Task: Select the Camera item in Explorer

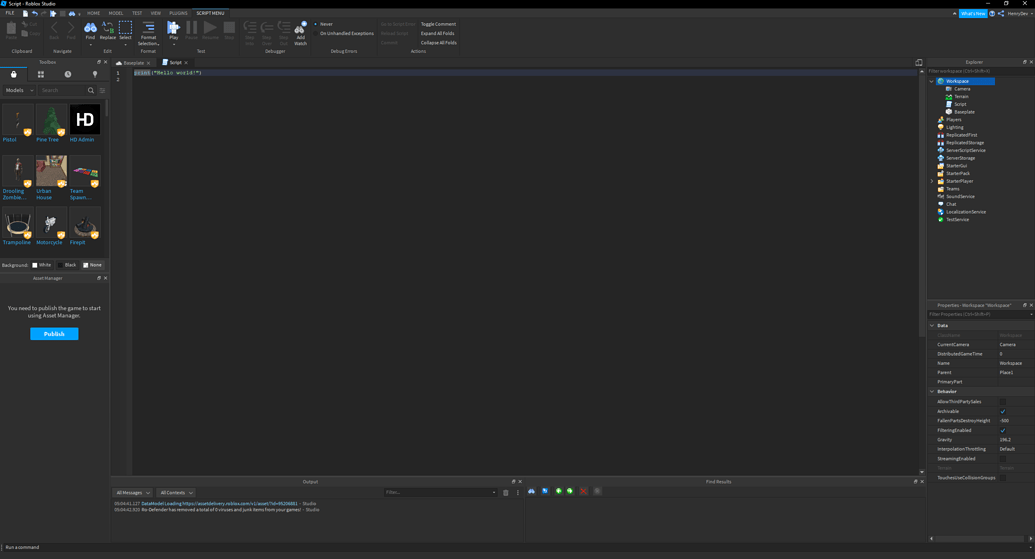Action: [x=962, y=88]
